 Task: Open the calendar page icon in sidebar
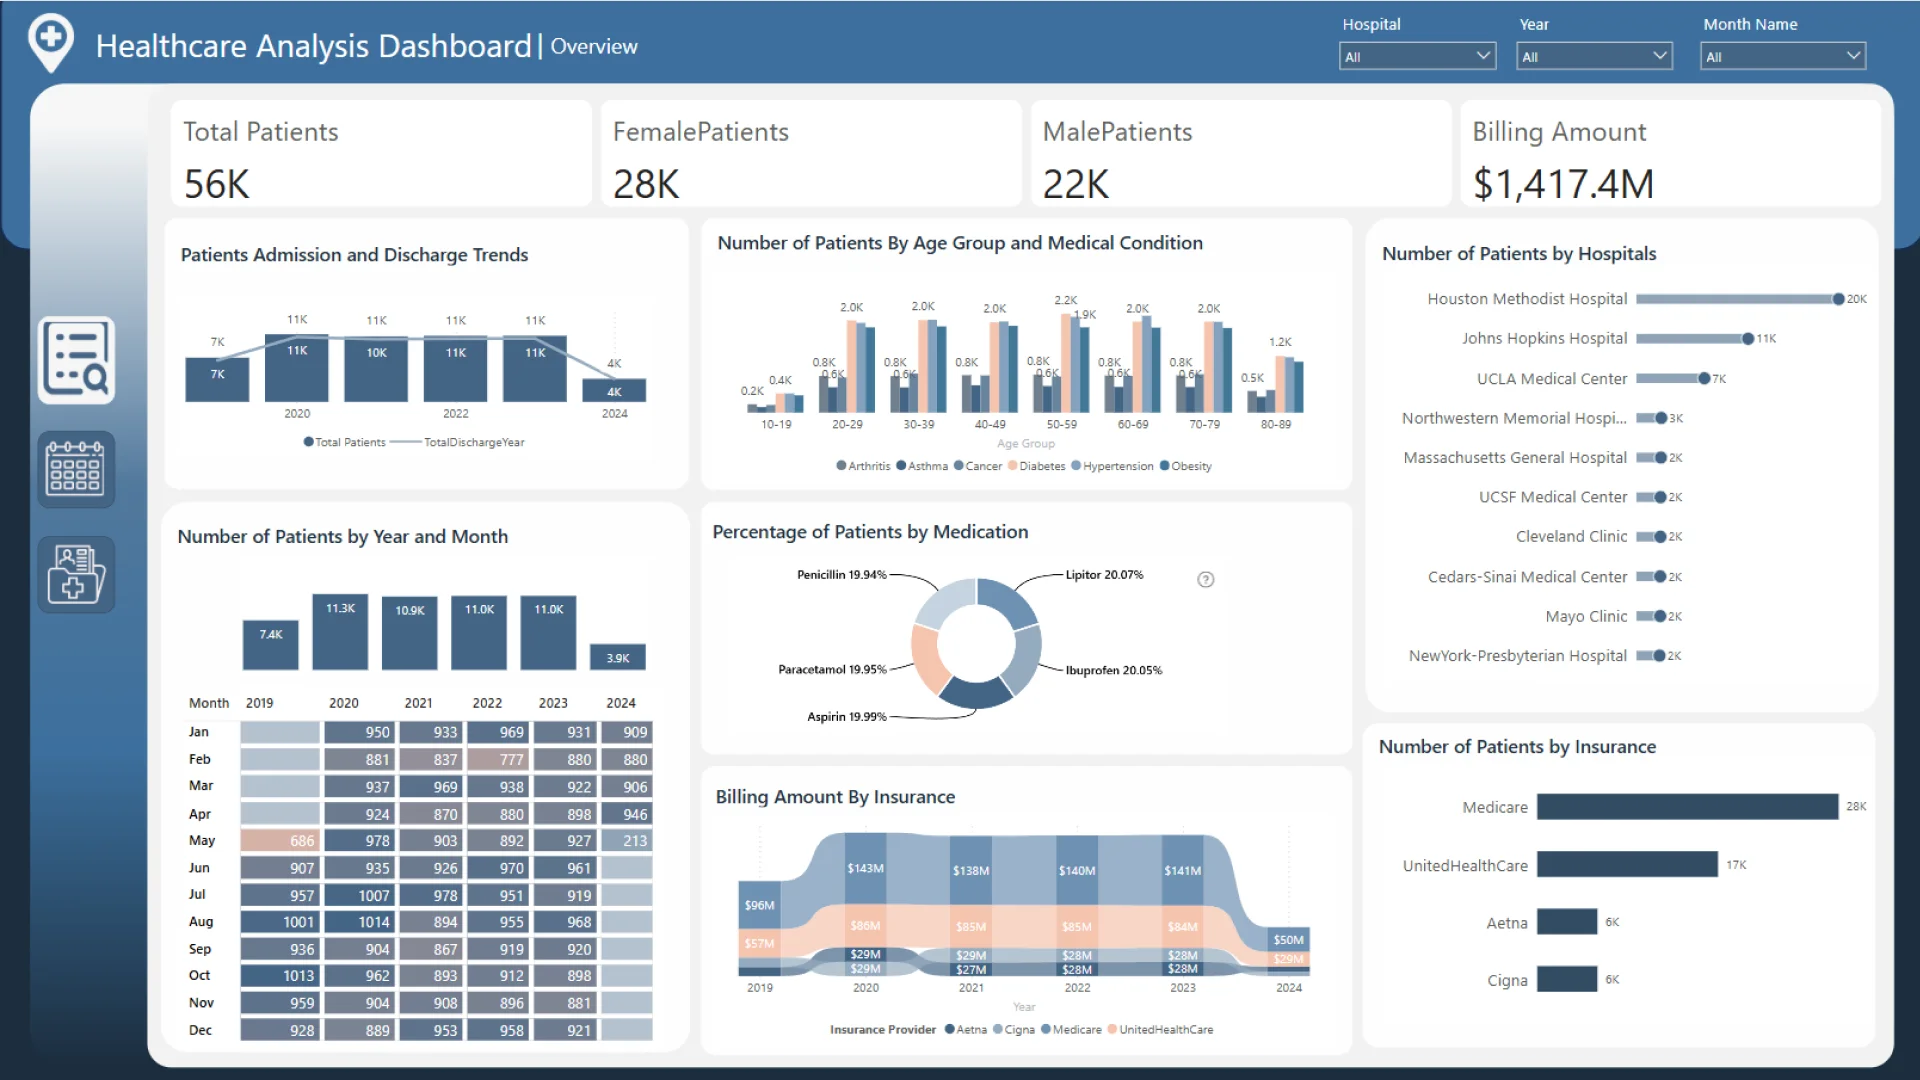click(76, 469)
